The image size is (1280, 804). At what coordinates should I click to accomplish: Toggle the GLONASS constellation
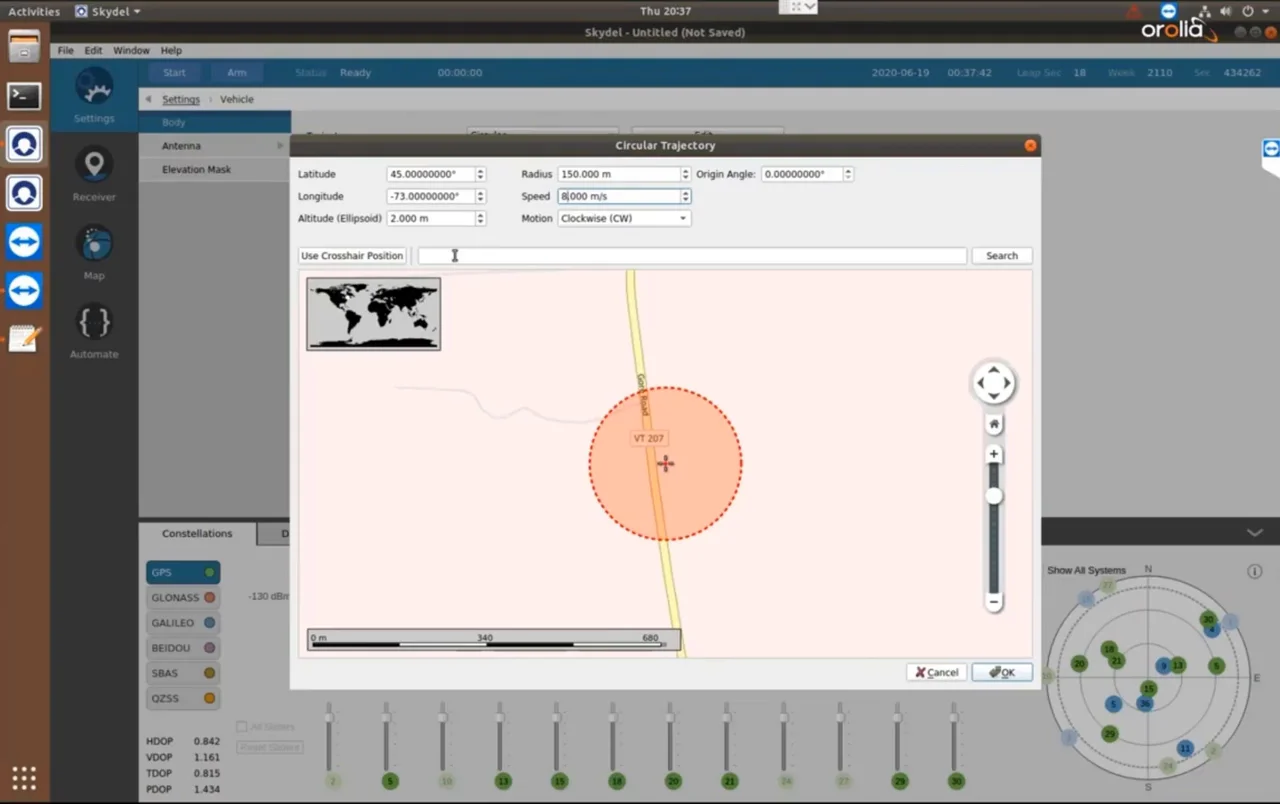coord(183,598)
